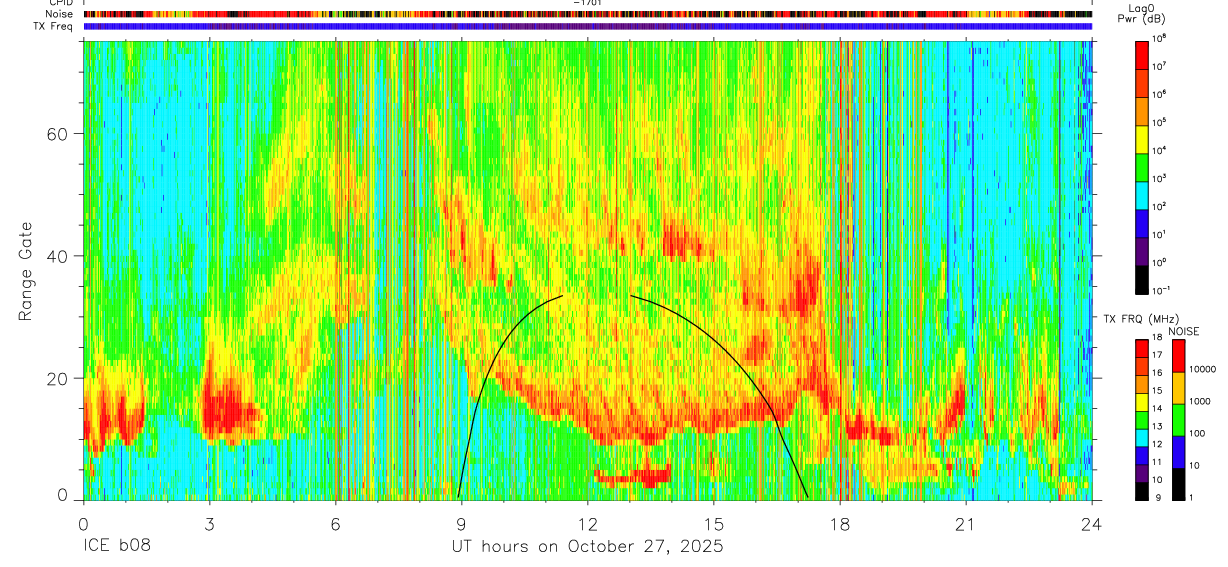Click the x-axis tick label "6"
Image resolution: width=1228 pixels, height=567 pixels.
click(336, 524)
